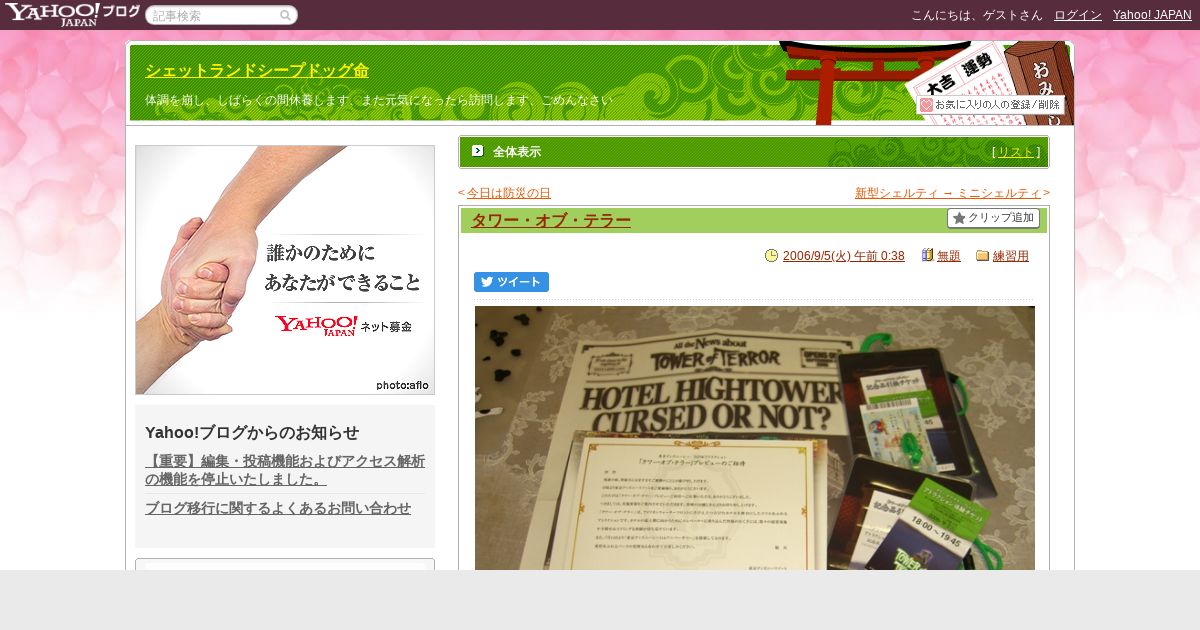Click the 全体表示 heading text
This screenshot has height=630, width=1200.
click(x=517, y=152)
